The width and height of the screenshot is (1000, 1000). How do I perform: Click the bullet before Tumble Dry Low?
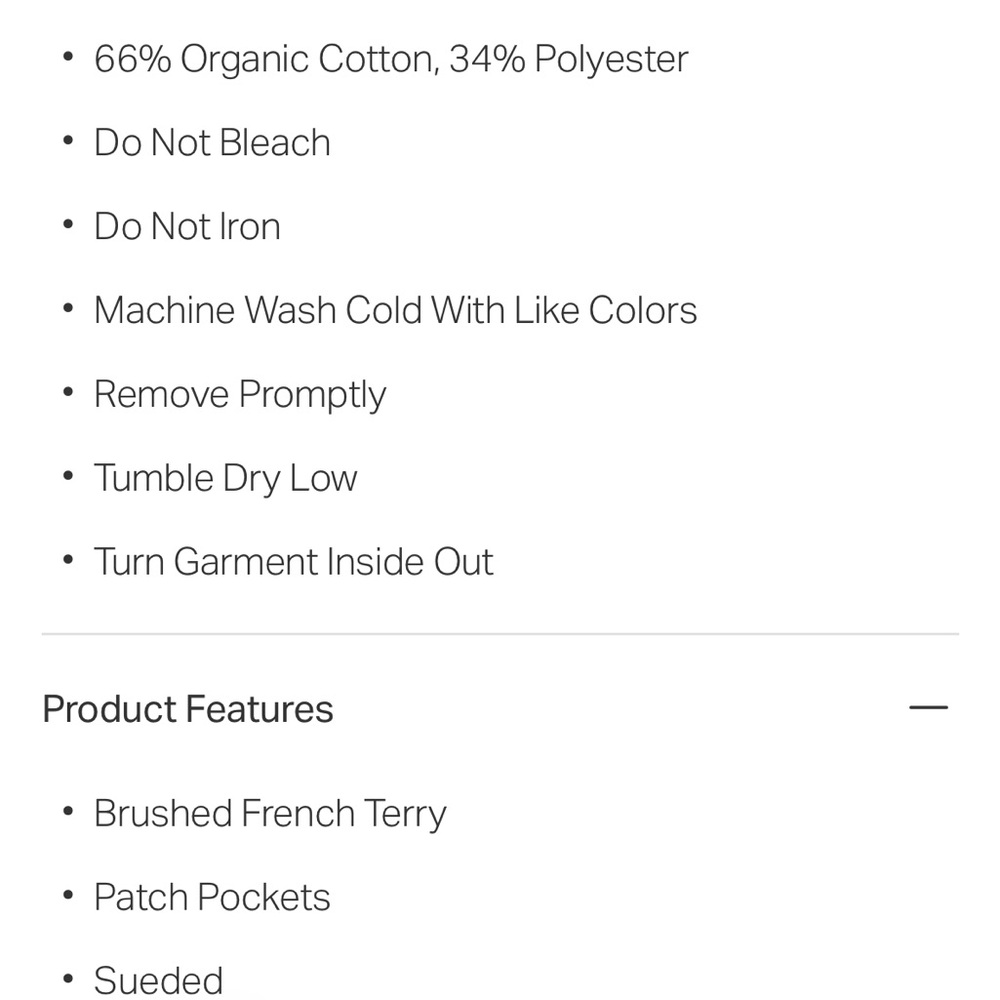pos(68,477)
